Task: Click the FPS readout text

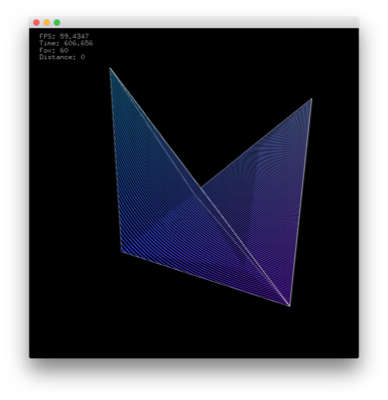Action: point(64,36)
